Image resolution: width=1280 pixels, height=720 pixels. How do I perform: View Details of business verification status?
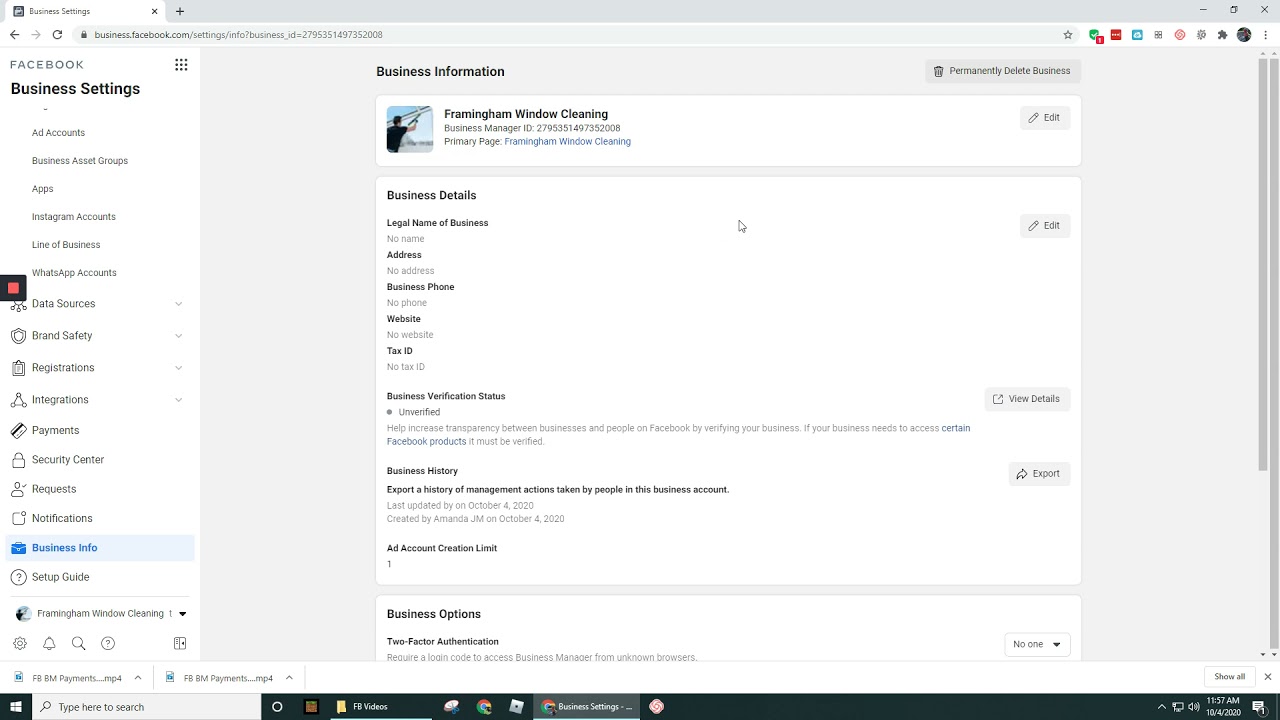pyautogui.click(x=1027, y=399)
